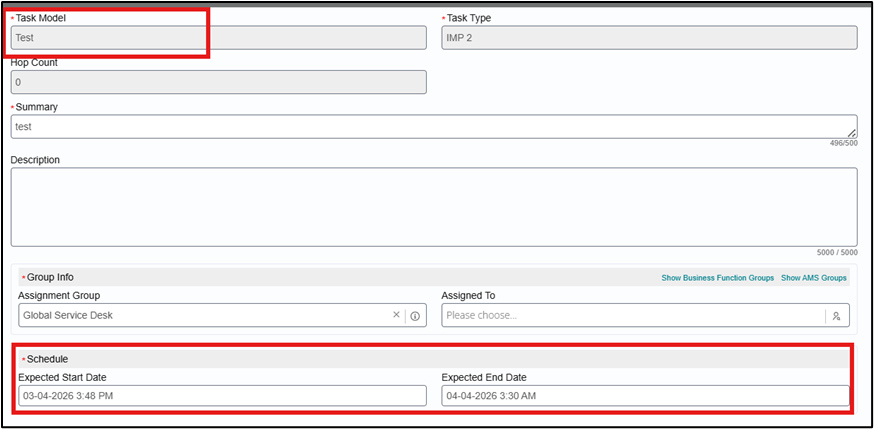Image resolution: width=874 pixels, height=429 pixels.
Task: Open the Assignment Group info icon
Action: 415,316
